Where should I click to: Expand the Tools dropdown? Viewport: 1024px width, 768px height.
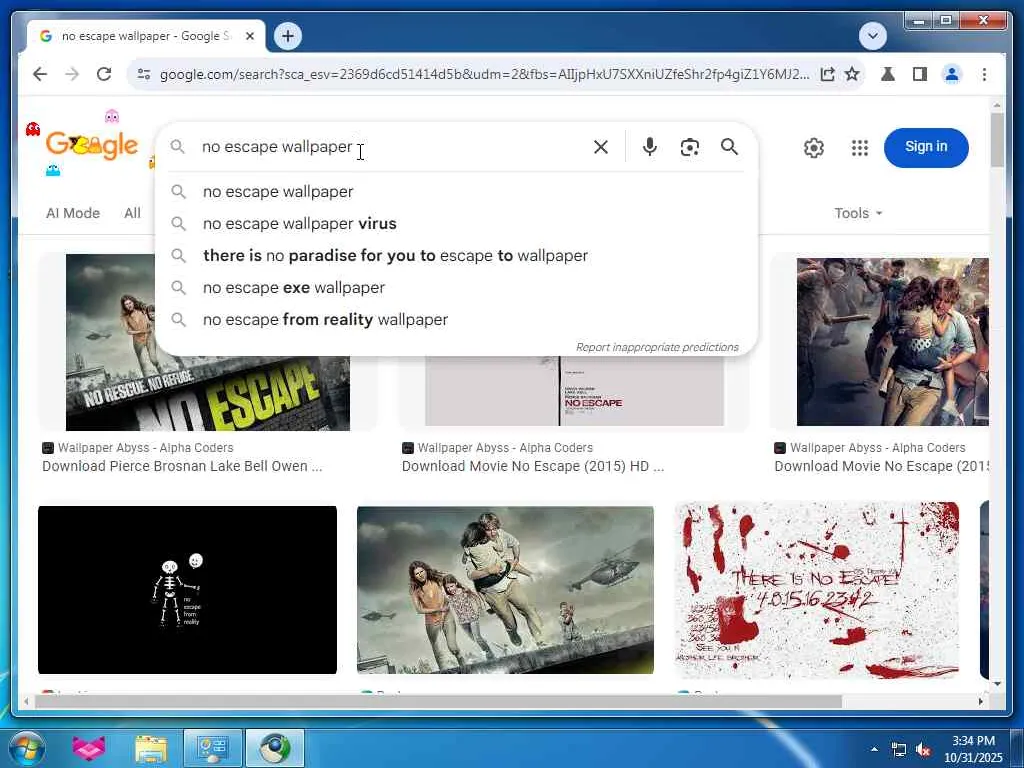click(x=857, y=213)
